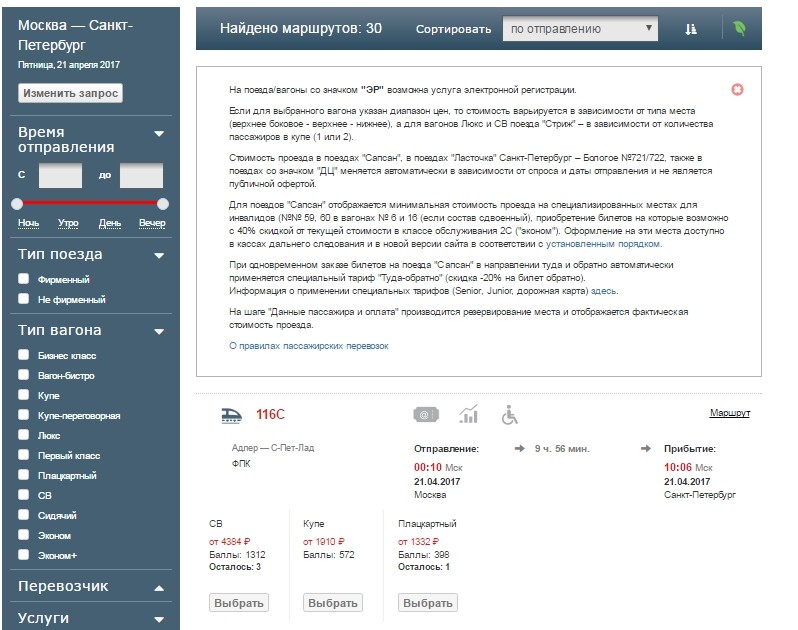Close the information notice with red X
Image resolution: width=798 pixels, height=630 pixels.
(x=738, y=90)
